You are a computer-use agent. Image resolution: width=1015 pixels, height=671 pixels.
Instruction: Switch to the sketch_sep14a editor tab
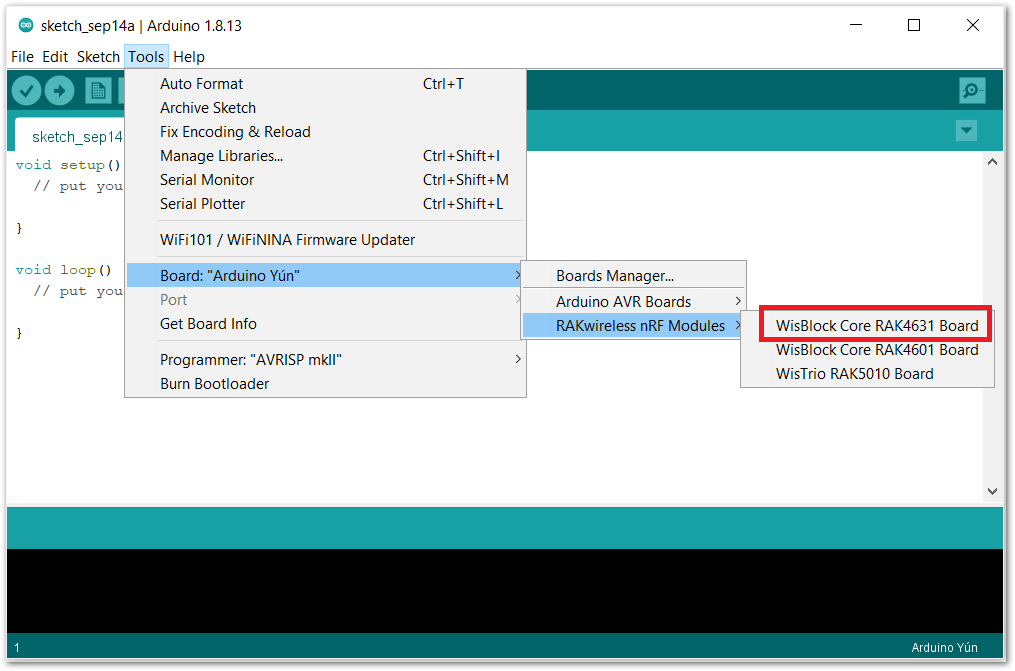pyautogui.click(x=70, y=136)
